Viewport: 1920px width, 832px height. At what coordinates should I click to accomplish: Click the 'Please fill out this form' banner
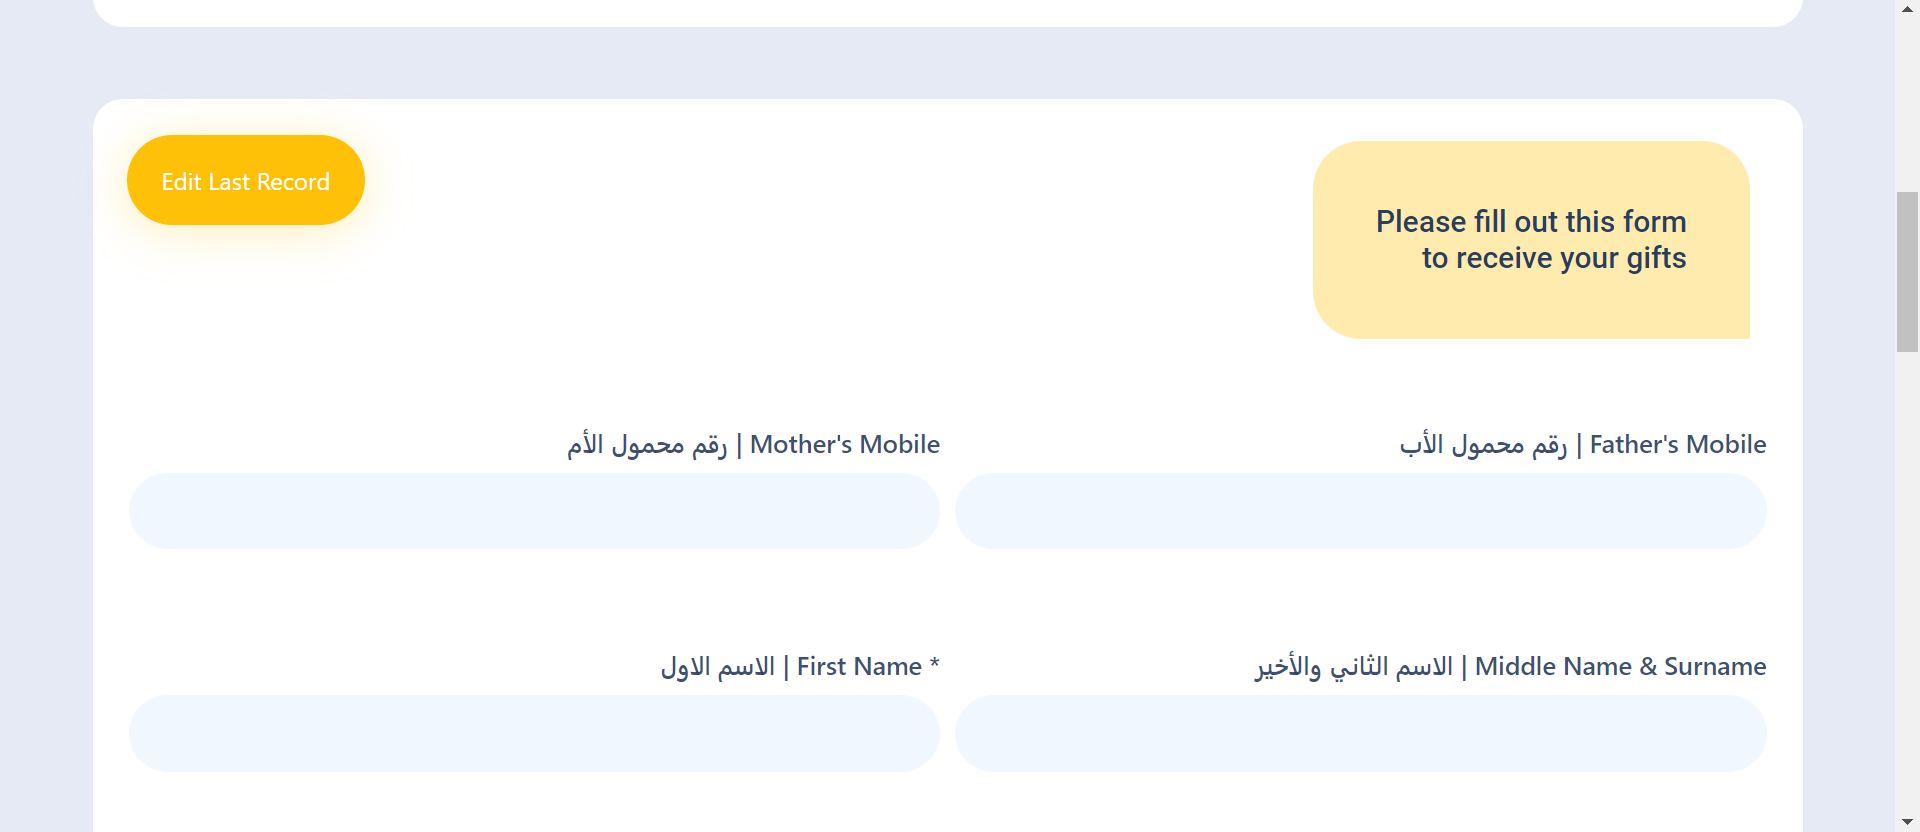point(1531,240)
